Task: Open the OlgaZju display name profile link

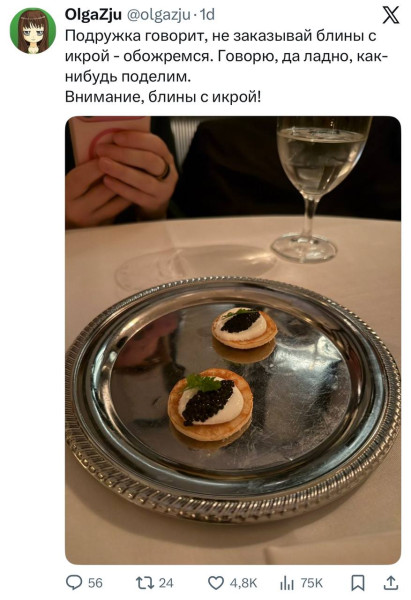Action: pyautogui.click(x=93, y=15)
